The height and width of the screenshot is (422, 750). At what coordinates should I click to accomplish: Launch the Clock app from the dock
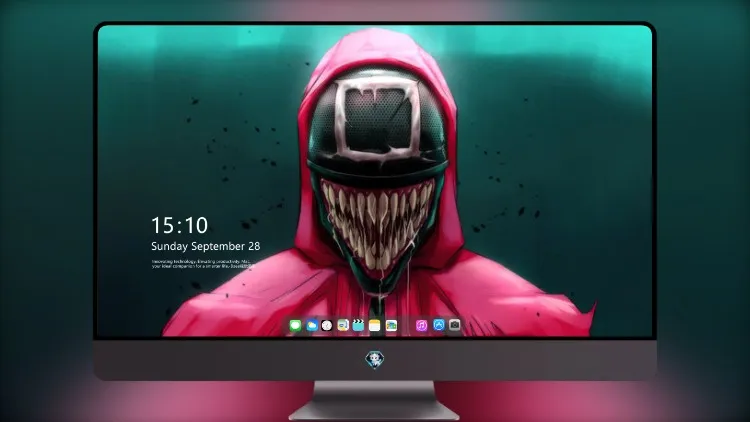327,326
